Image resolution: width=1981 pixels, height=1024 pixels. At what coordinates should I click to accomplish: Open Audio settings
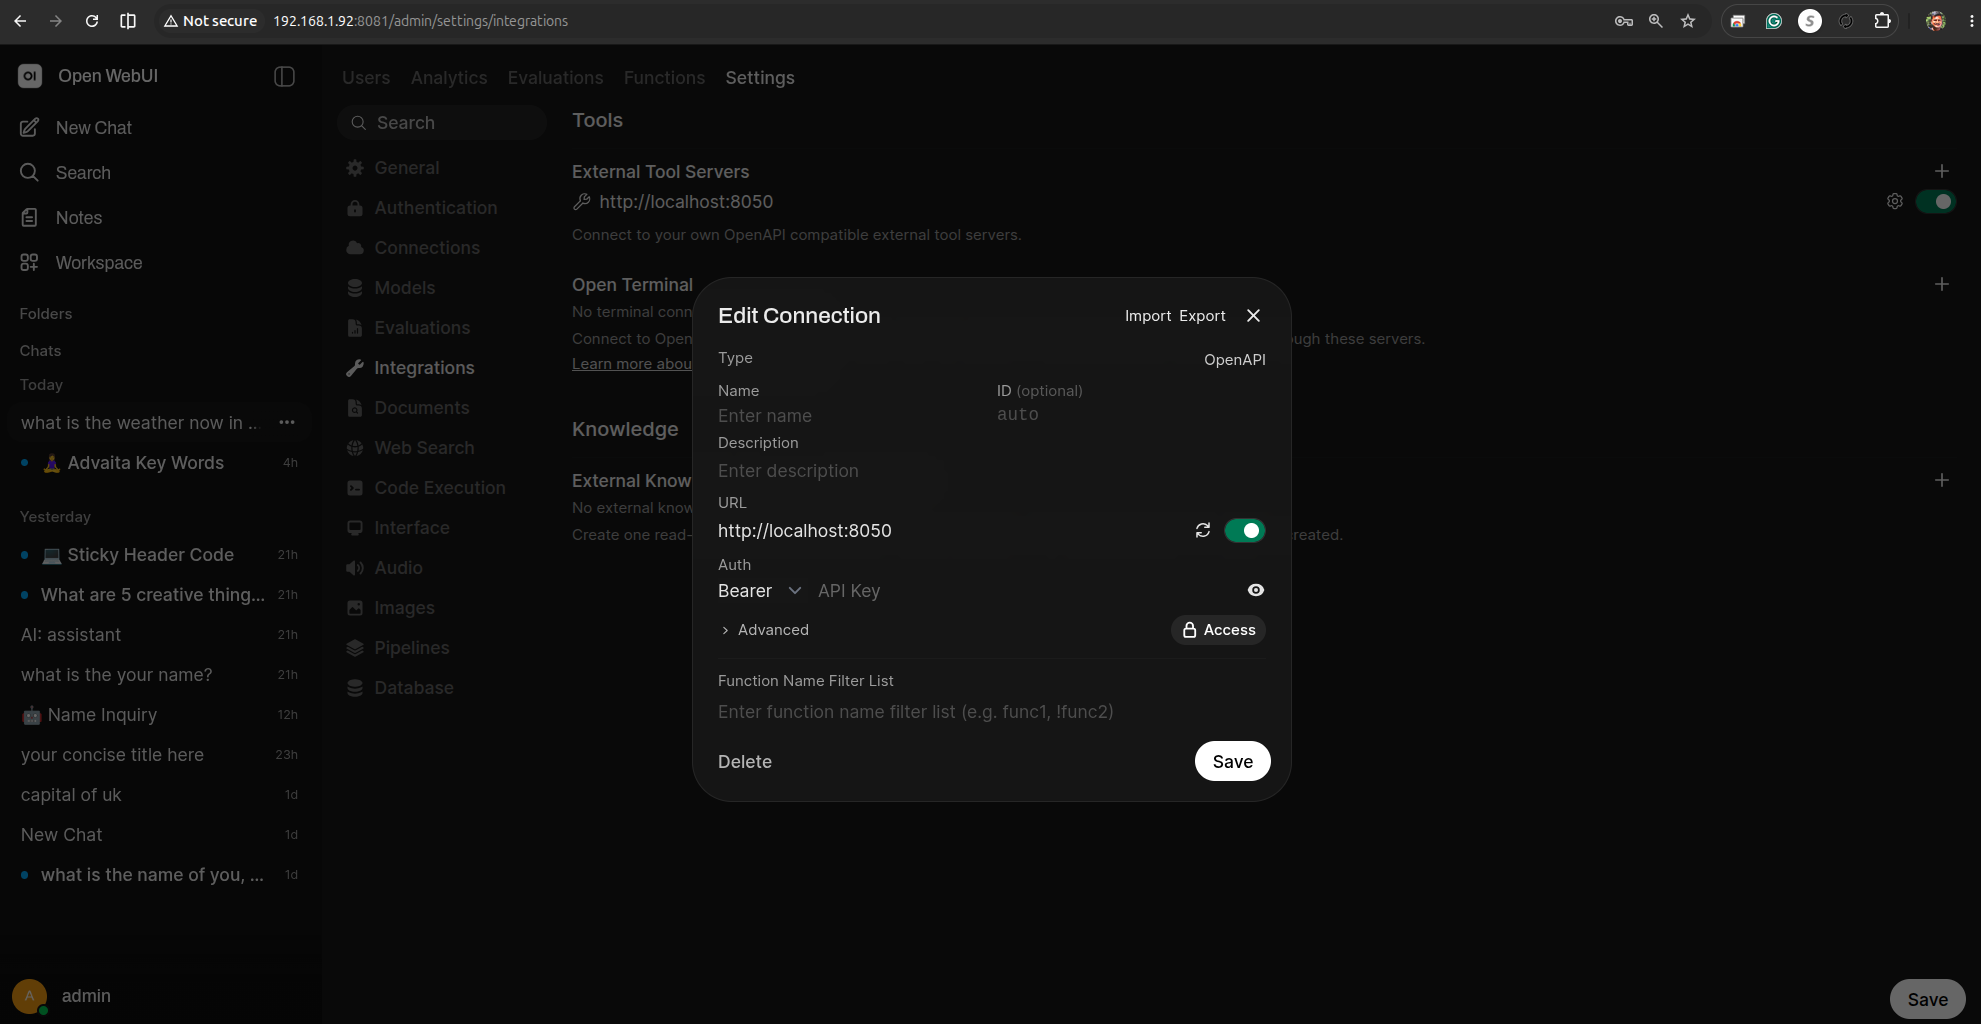tap(398, 568)
